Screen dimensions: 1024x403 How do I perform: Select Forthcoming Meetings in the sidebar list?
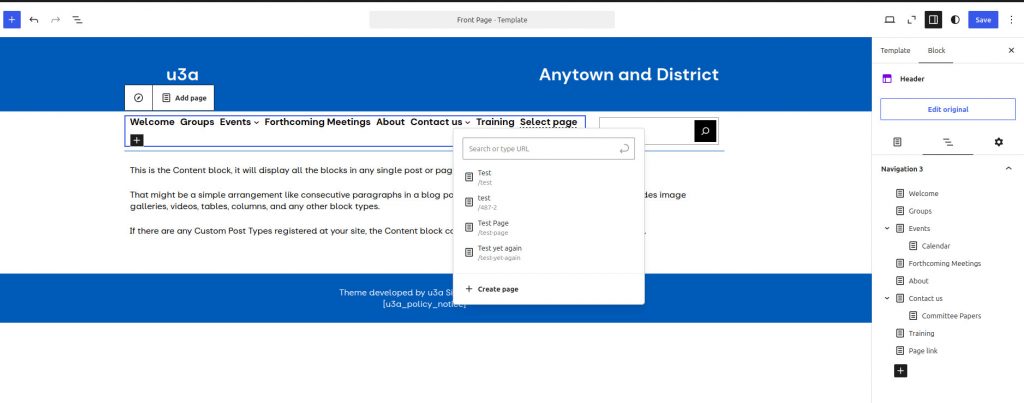pos(944,263)
